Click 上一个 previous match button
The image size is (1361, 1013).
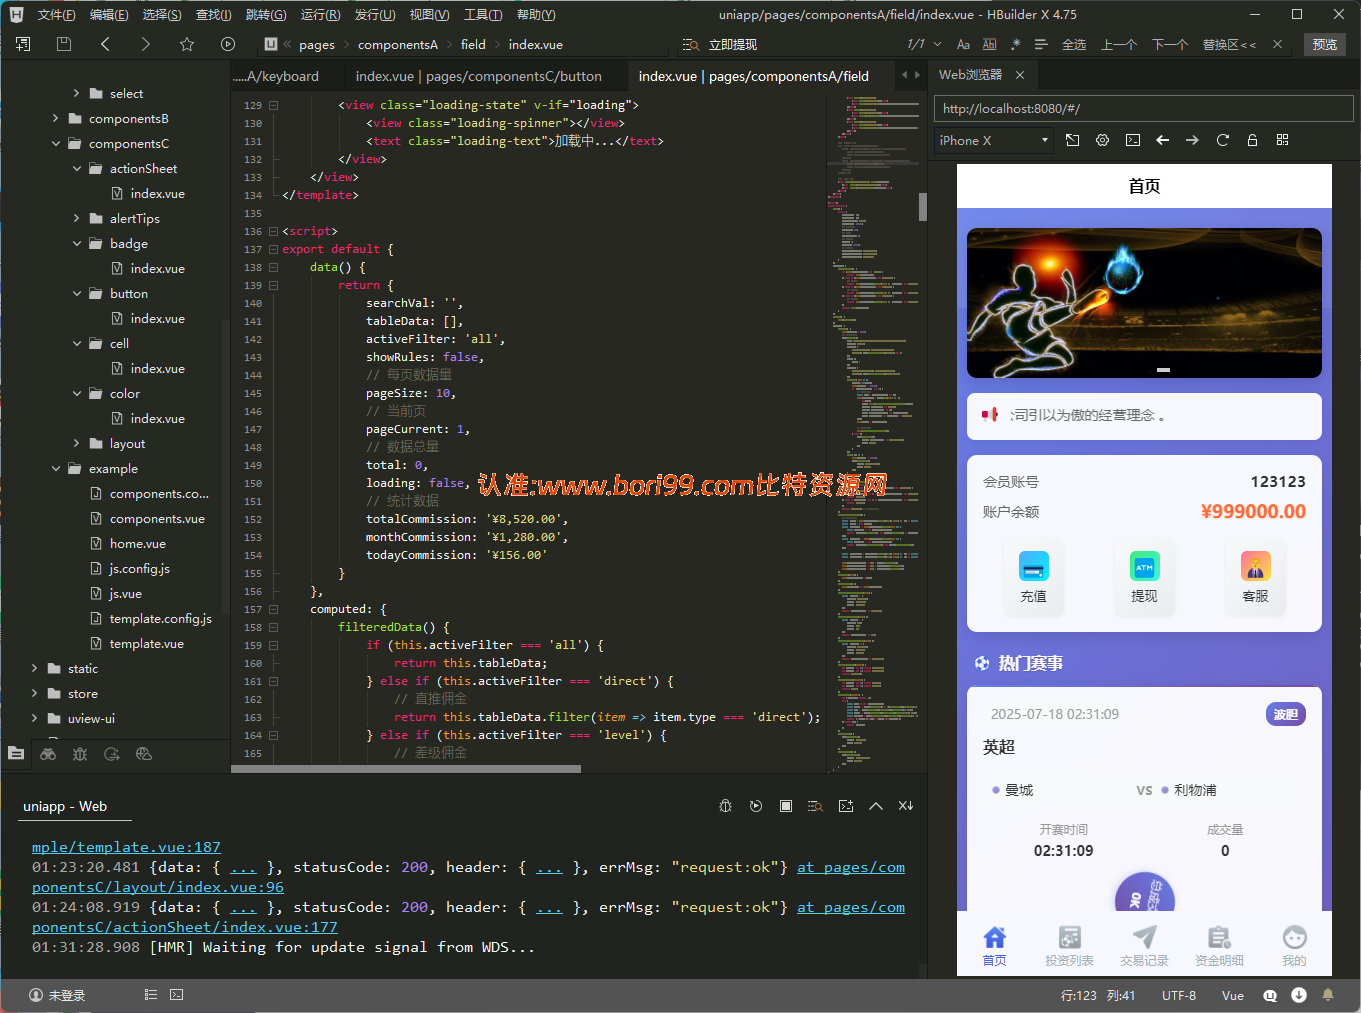pyautogui.click(x=1119, y=44)
